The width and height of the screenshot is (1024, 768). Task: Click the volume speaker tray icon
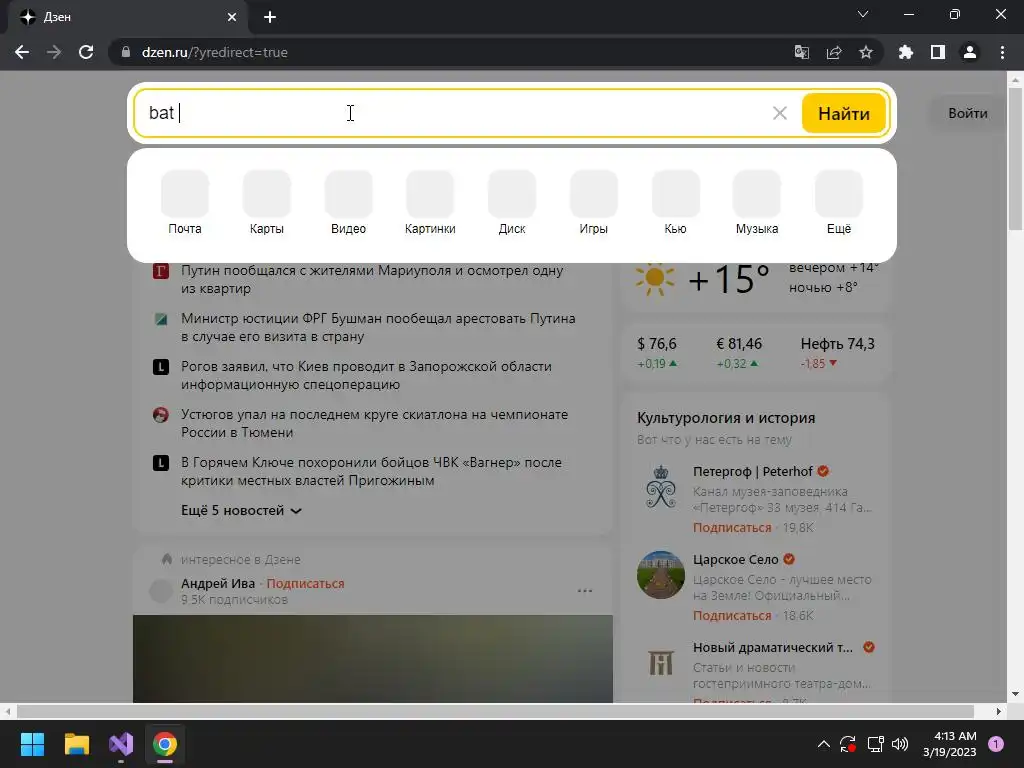click(x=900, y=744)
